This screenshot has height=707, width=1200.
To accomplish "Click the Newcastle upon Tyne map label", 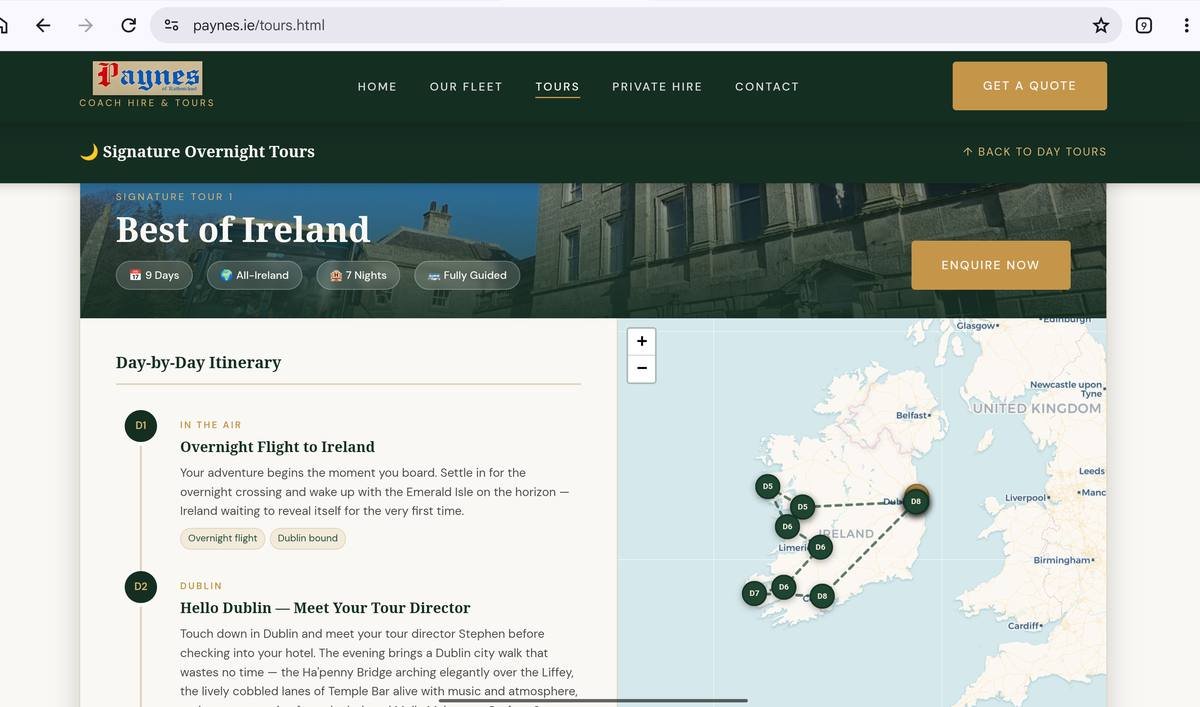I will [1067, 389].
